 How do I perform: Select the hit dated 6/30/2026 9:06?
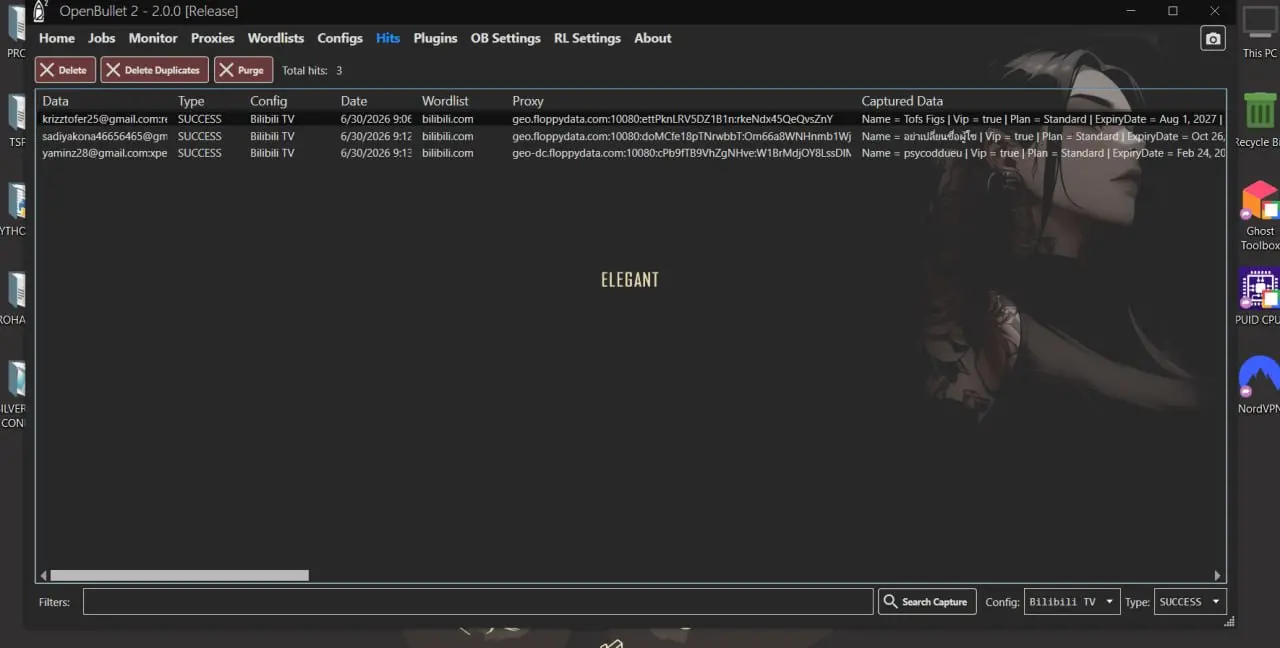tap(631, 119)
